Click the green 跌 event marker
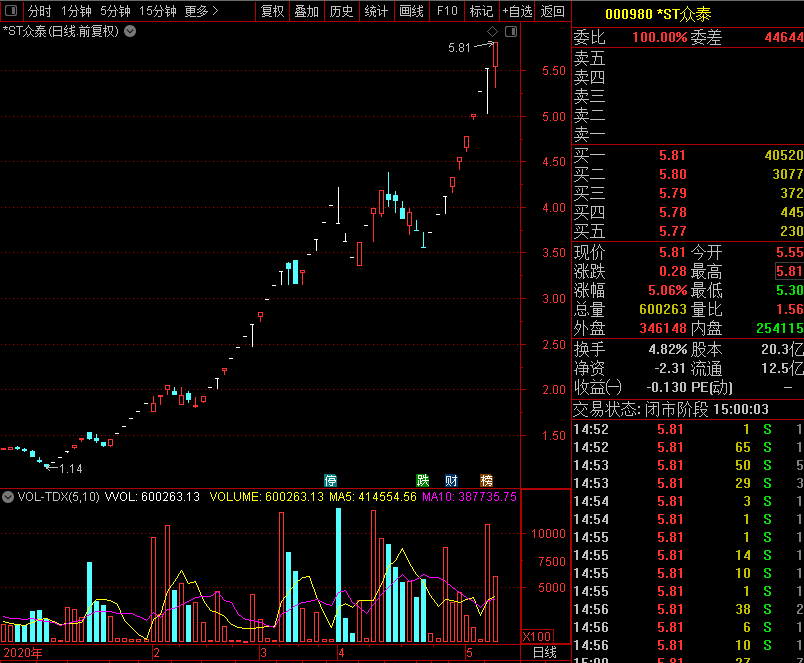The width and height of the screenshot is (804, 663). [423, 480]
